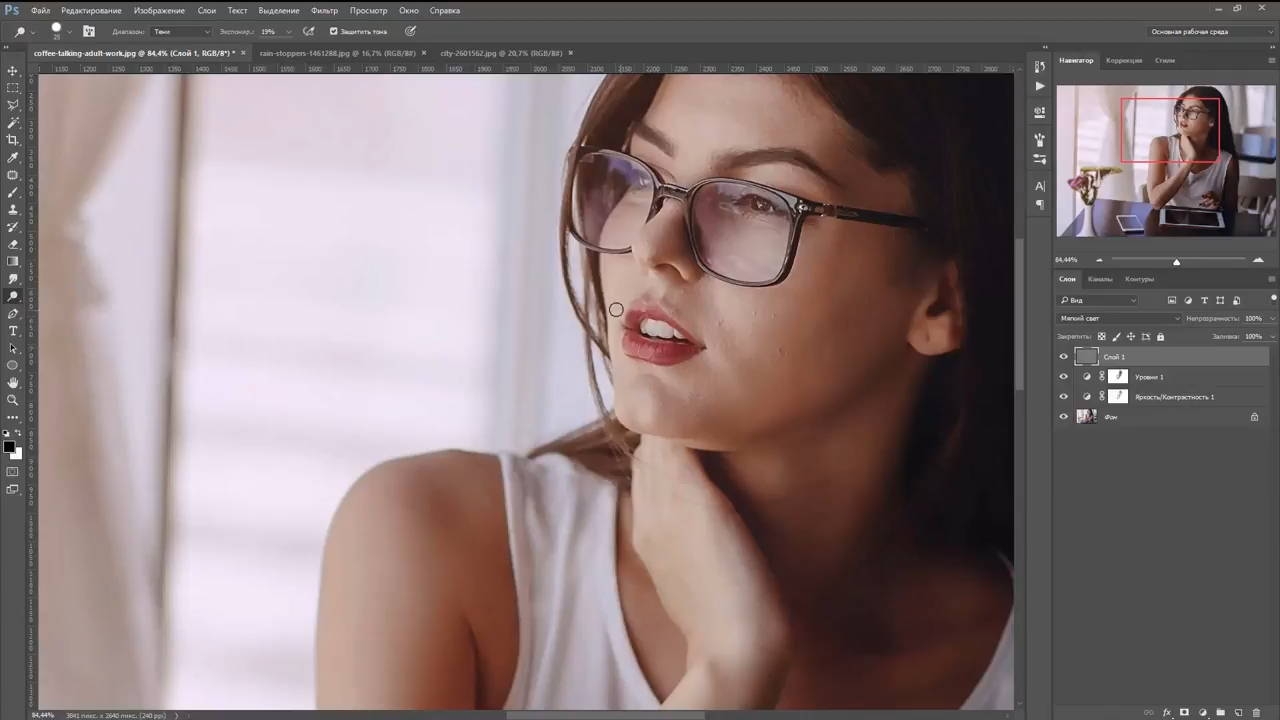
Task: Open the blend mode dropdown Мягкий свет
Action: click(1119, 318)
